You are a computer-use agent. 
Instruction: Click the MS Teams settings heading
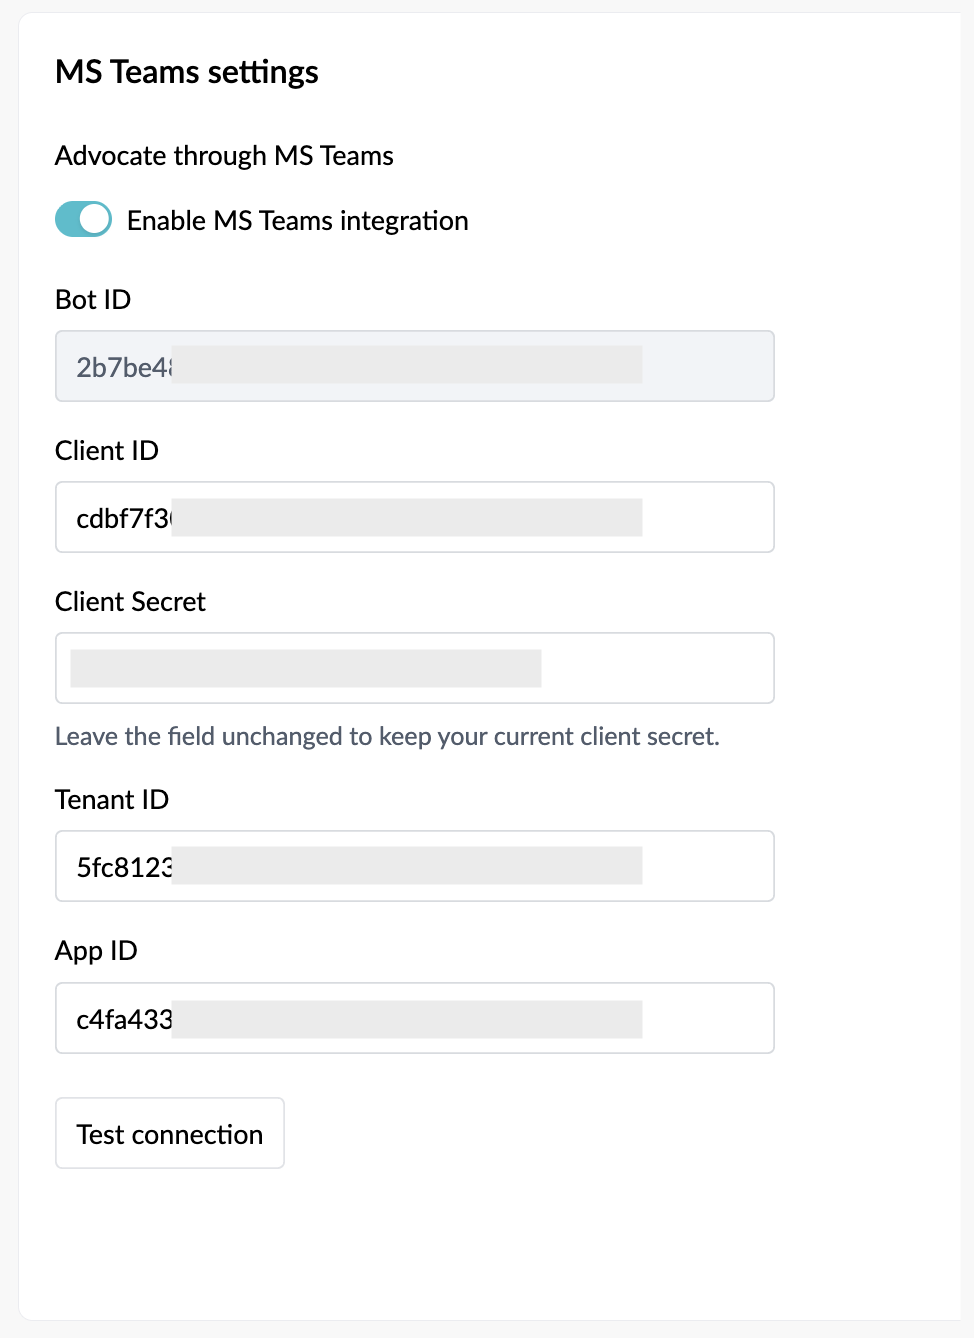186,71
